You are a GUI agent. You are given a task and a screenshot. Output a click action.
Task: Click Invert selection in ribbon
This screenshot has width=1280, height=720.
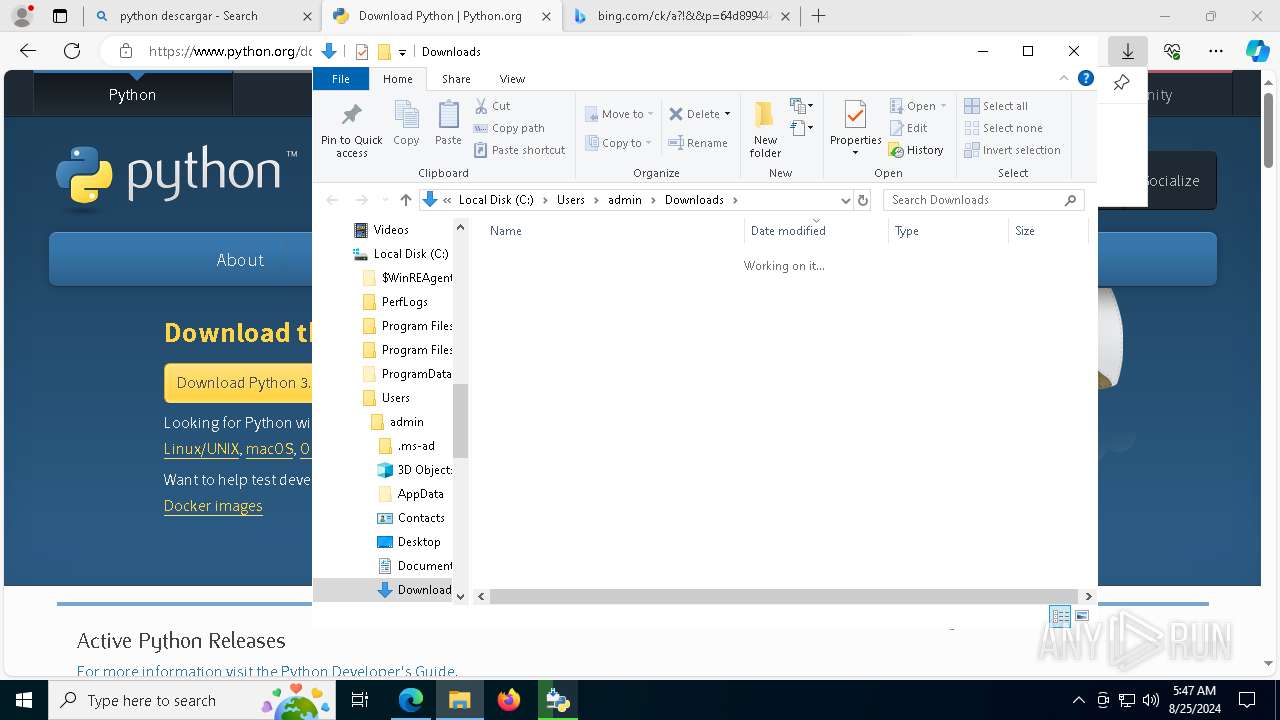(1012, 150)
